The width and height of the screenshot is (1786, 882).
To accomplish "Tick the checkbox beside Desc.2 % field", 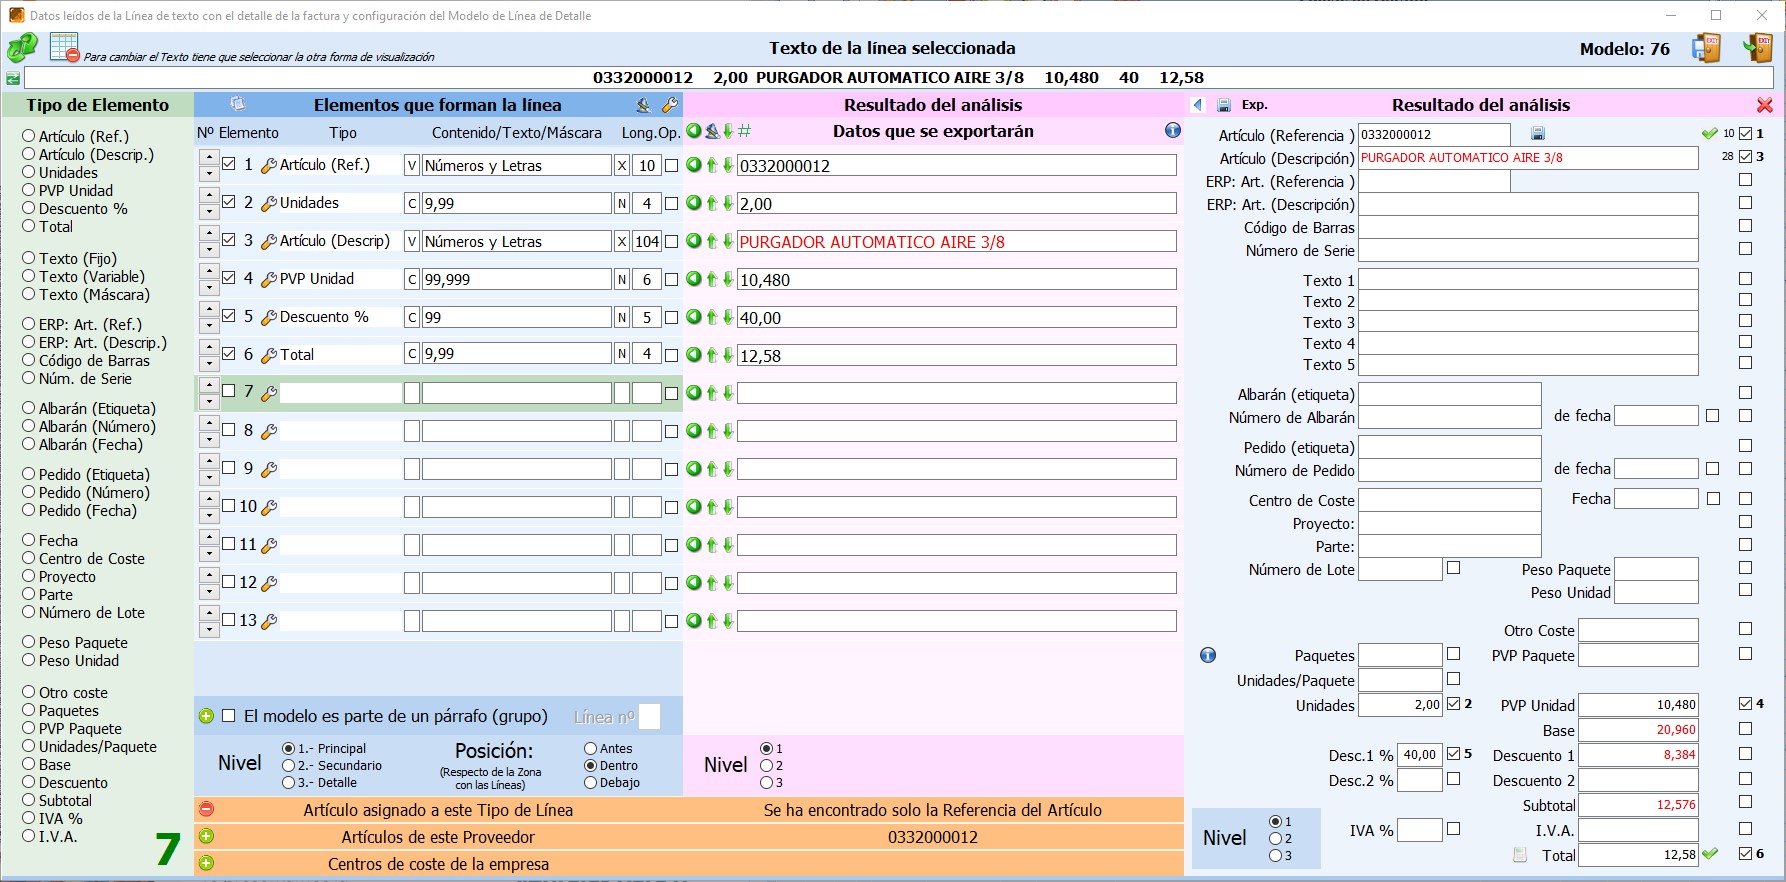I will click(1453, 779).
